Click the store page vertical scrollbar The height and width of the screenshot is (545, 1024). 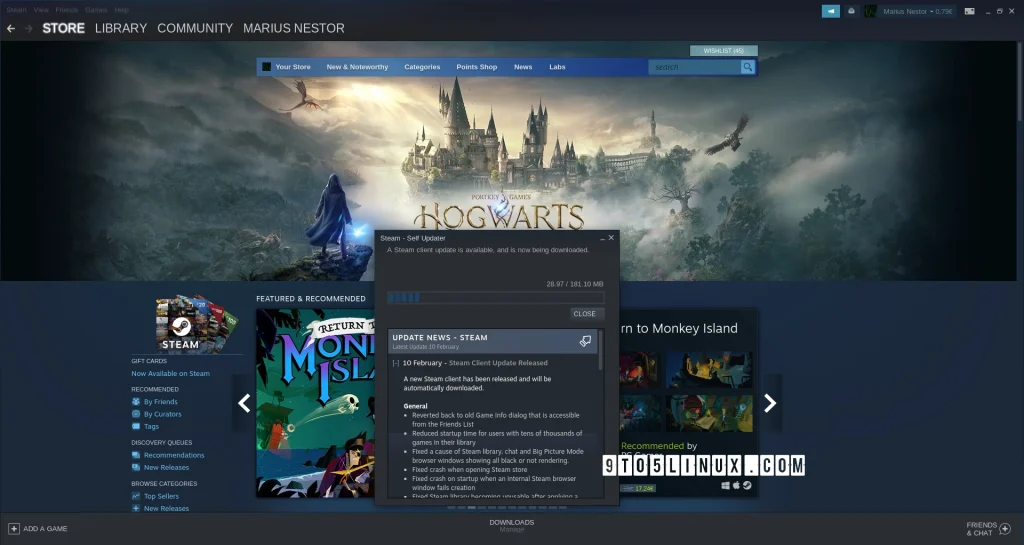pos(1019,82)
